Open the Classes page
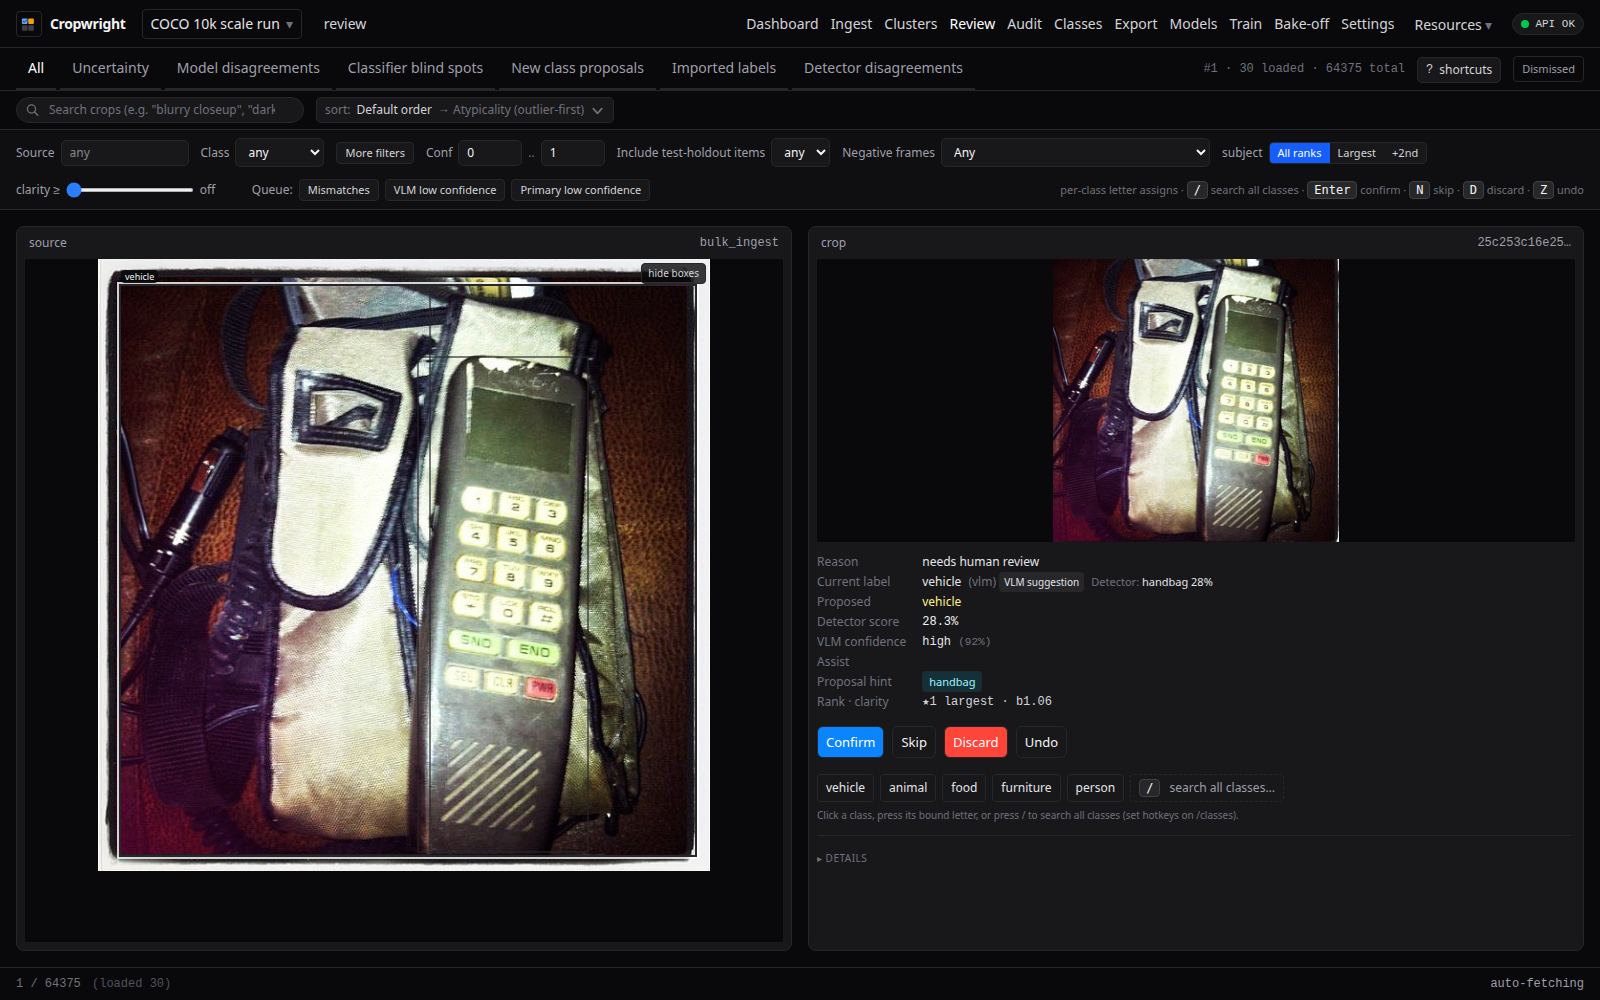 (1078, 24)
